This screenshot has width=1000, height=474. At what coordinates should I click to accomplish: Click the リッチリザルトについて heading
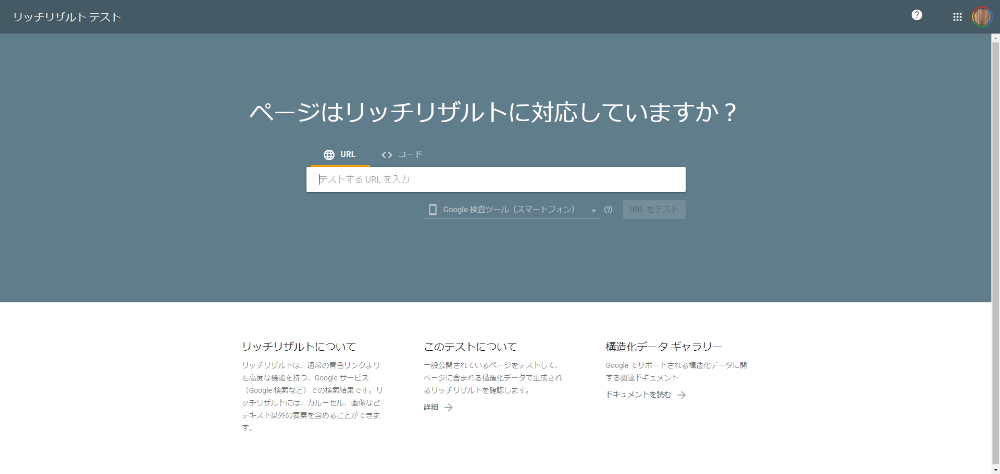click(299, 346)
